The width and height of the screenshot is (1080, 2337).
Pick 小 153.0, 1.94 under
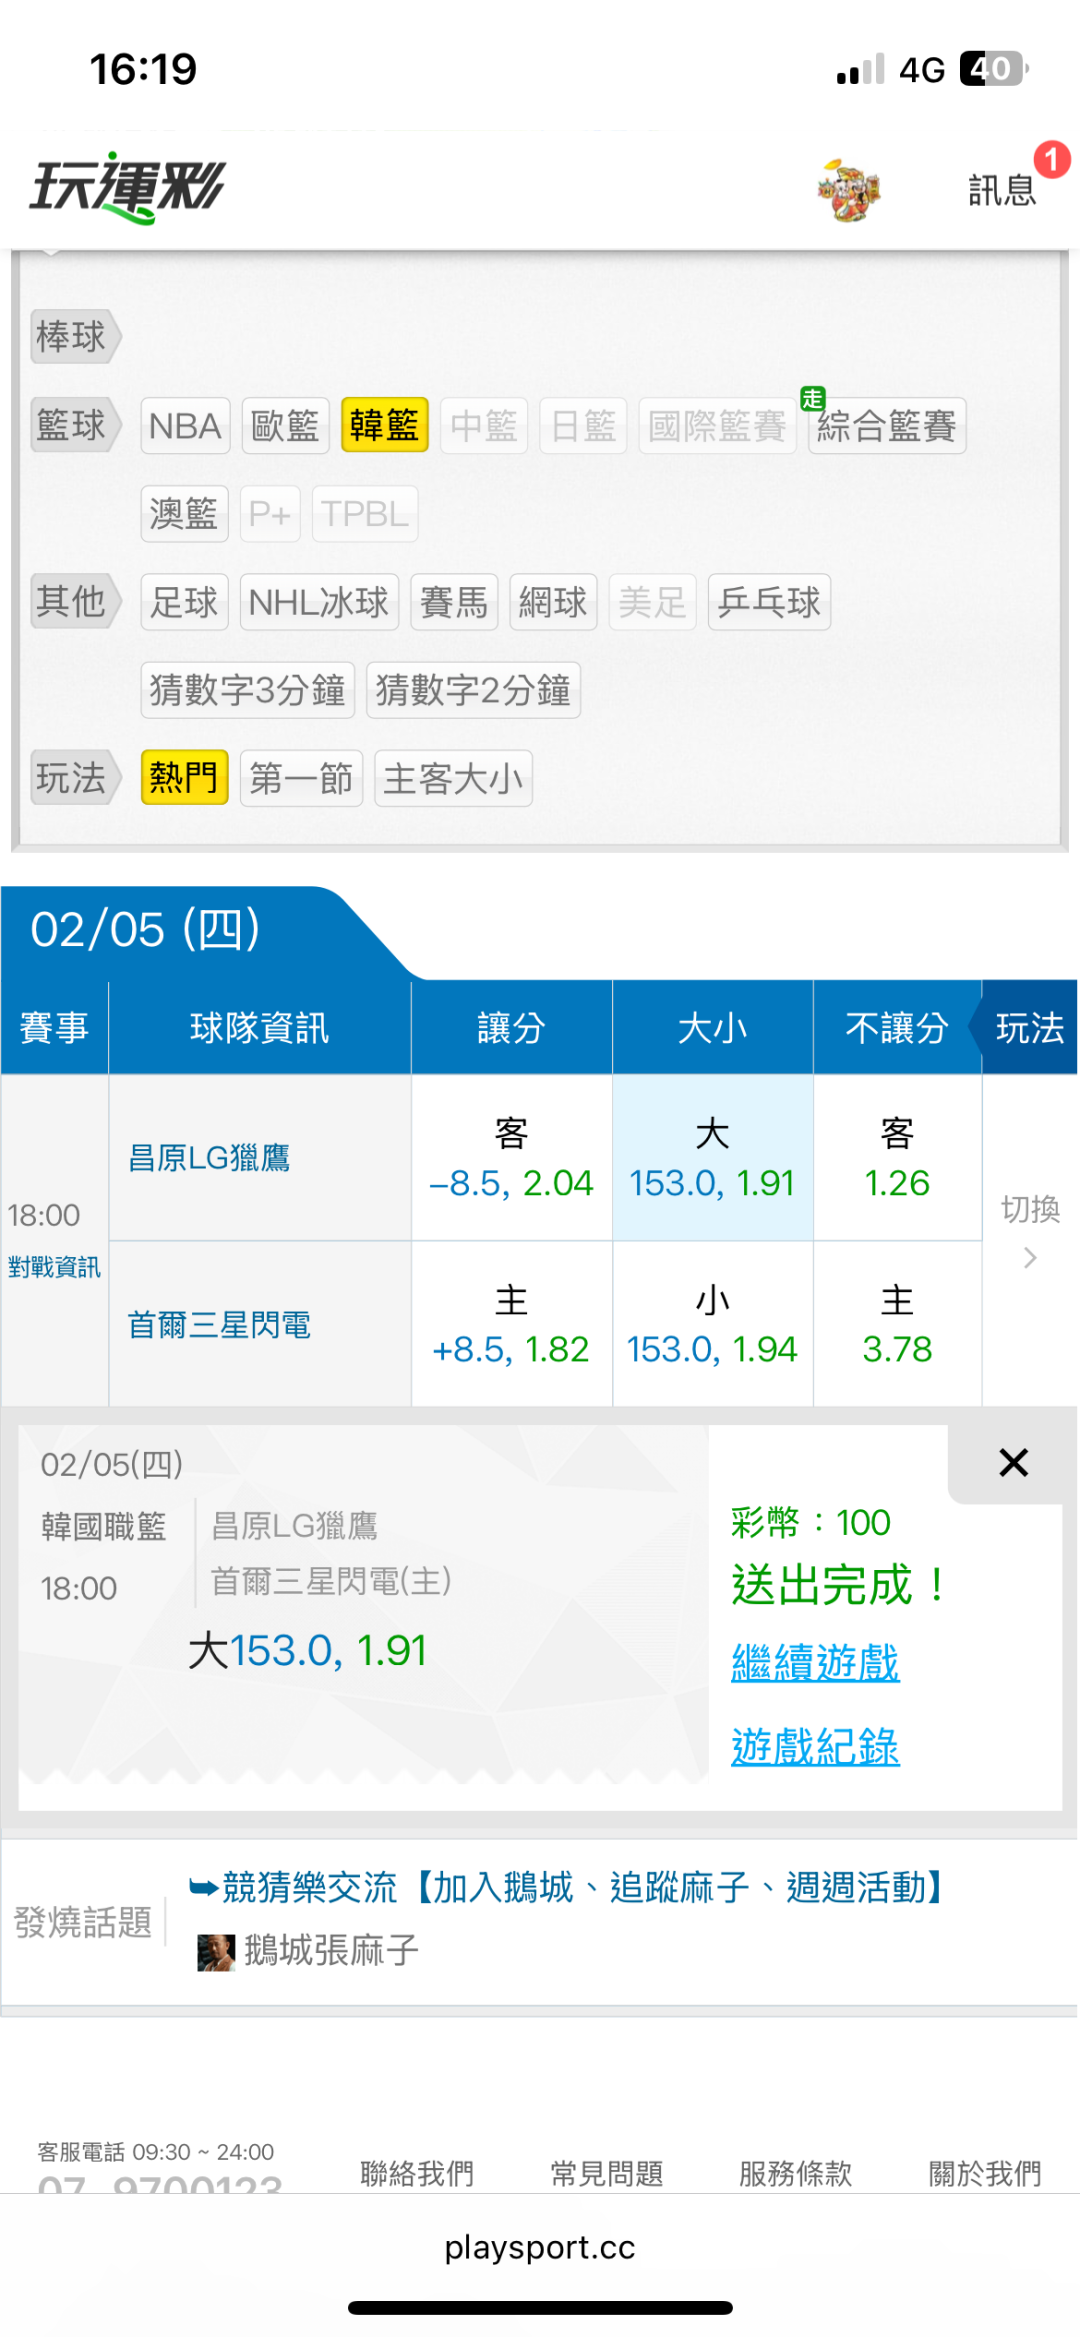[x=712, y=1325]
